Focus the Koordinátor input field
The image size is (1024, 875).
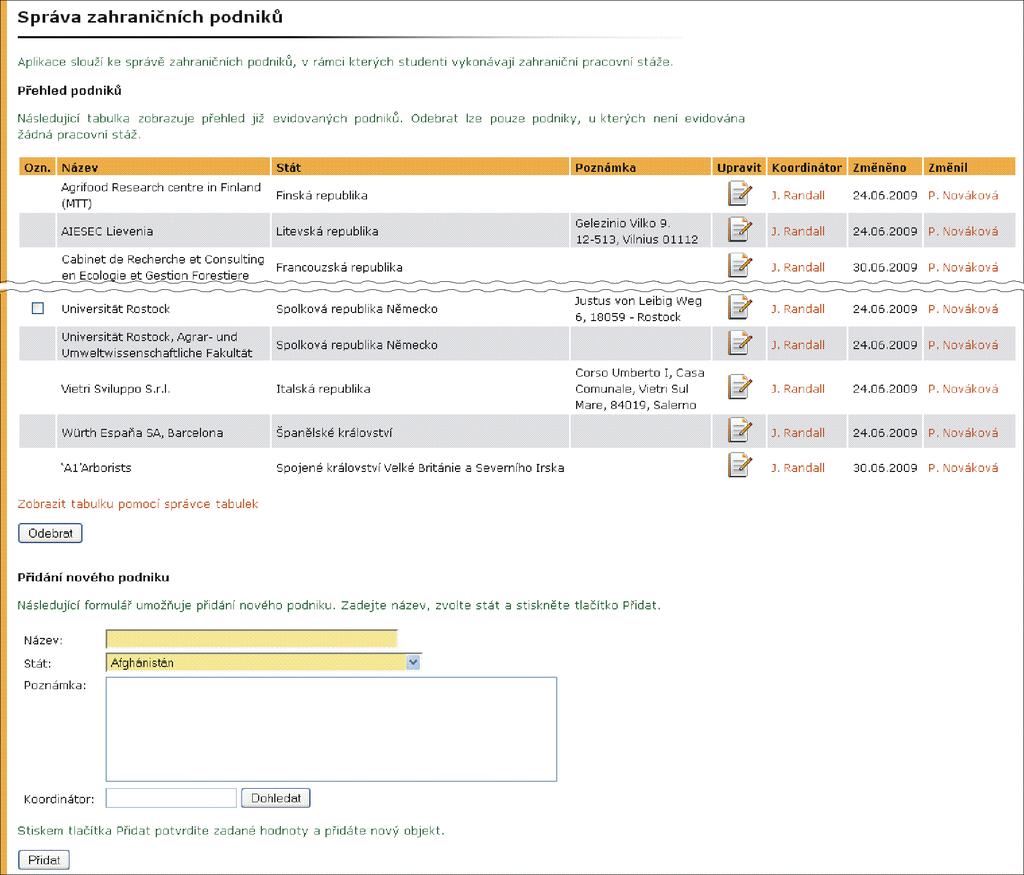171,798
